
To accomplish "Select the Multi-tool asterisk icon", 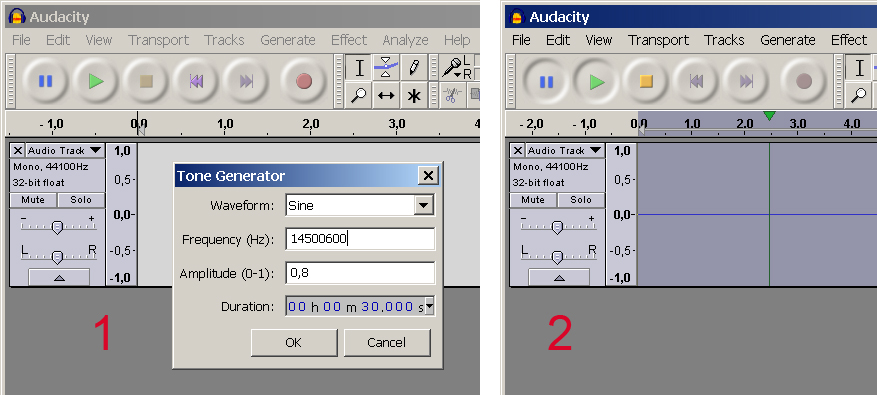I will (413, 95).
